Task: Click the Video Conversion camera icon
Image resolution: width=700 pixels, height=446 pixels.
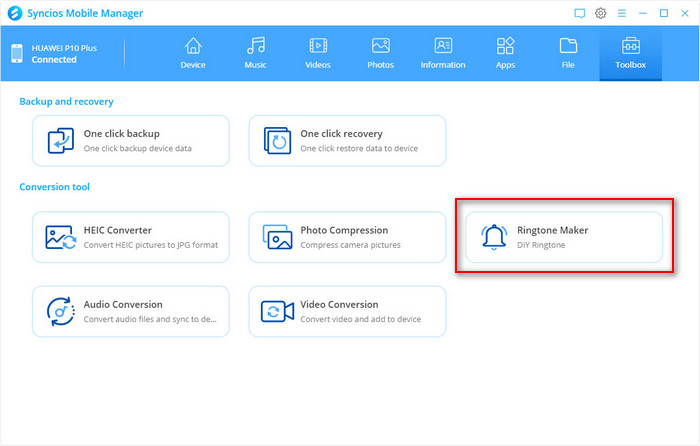Action: tap(277, 311)
